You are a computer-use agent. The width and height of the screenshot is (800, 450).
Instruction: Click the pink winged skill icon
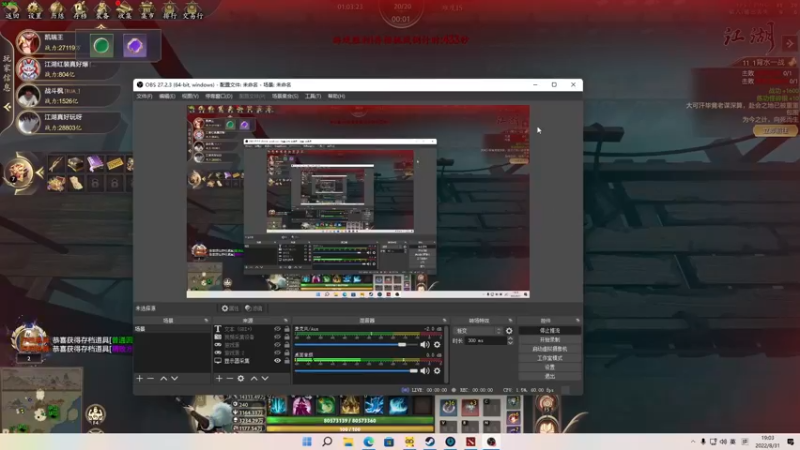point(302,406)
